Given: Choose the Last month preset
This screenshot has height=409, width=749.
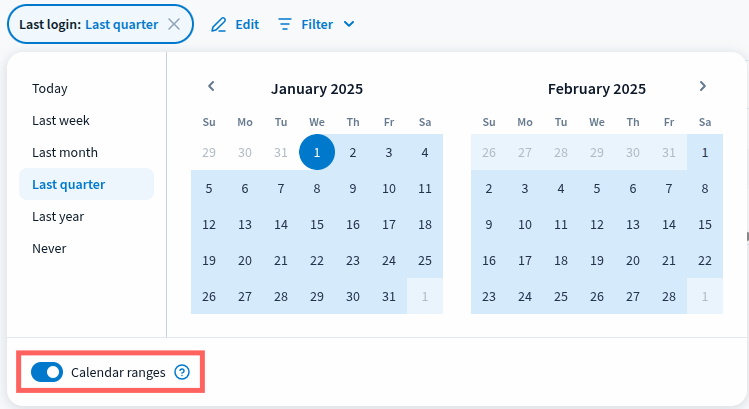Looking at the screenshot, I should click(65, 152).
